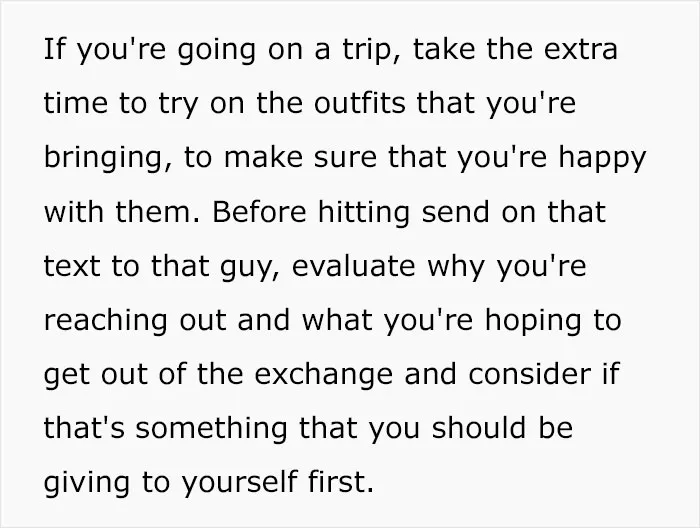Click the final word "first."
The height and width of the screenshot is (528, 700).
click(341, 482)
